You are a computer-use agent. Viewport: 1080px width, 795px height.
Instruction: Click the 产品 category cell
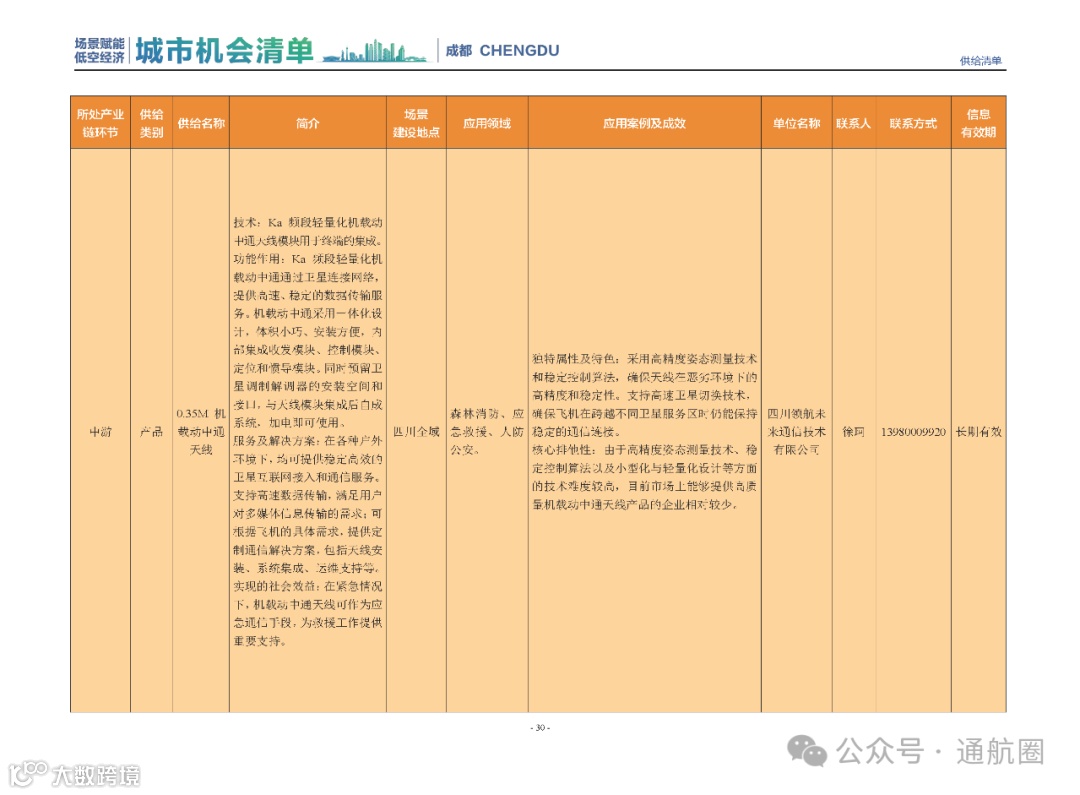(152, 432)
